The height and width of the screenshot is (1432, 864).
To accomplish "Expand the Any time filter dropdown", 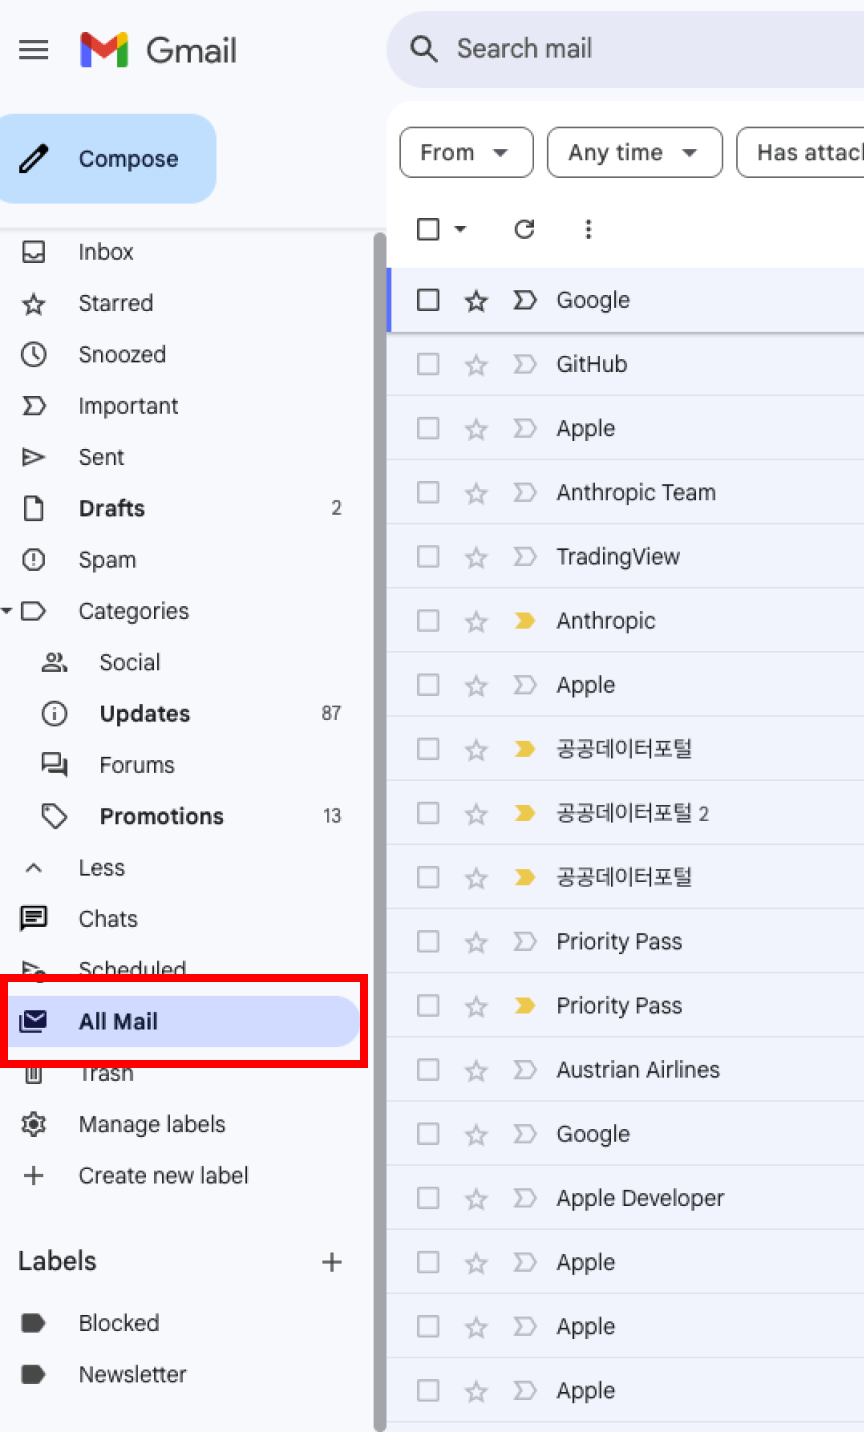I will point(634,153).
